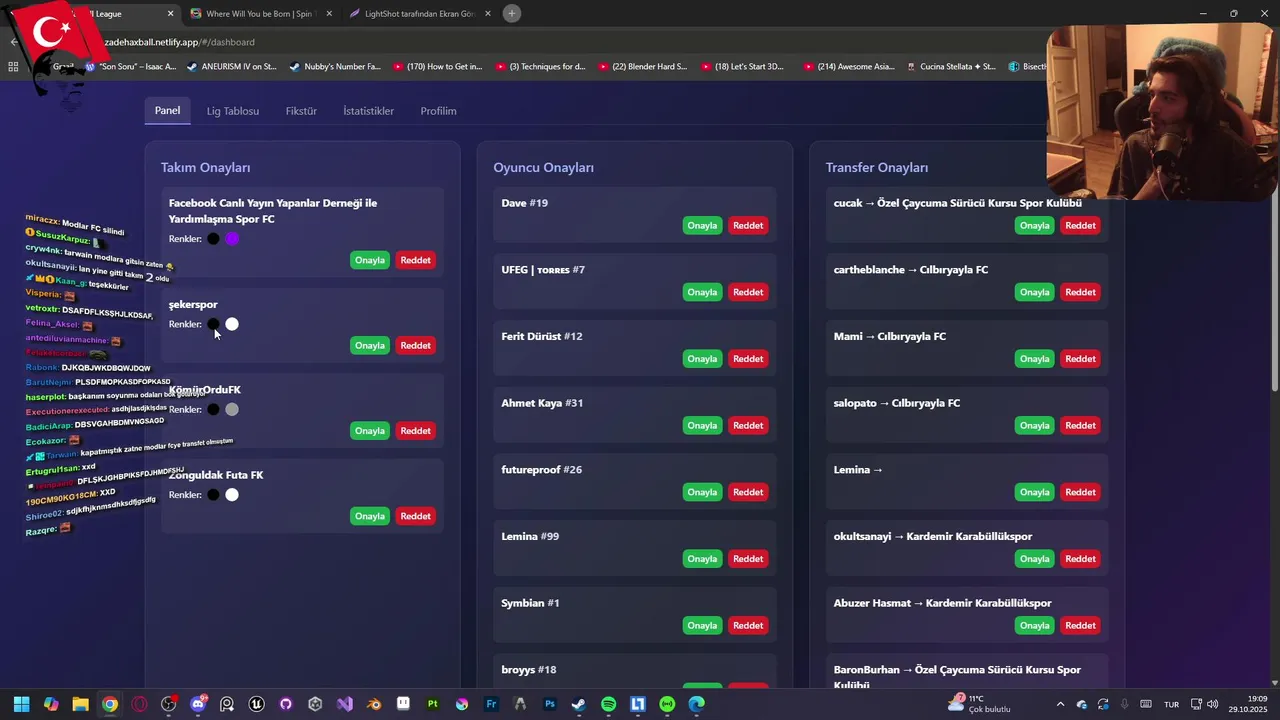
Task: Open the Fikstür tab
Action: [x=301, y=111]
